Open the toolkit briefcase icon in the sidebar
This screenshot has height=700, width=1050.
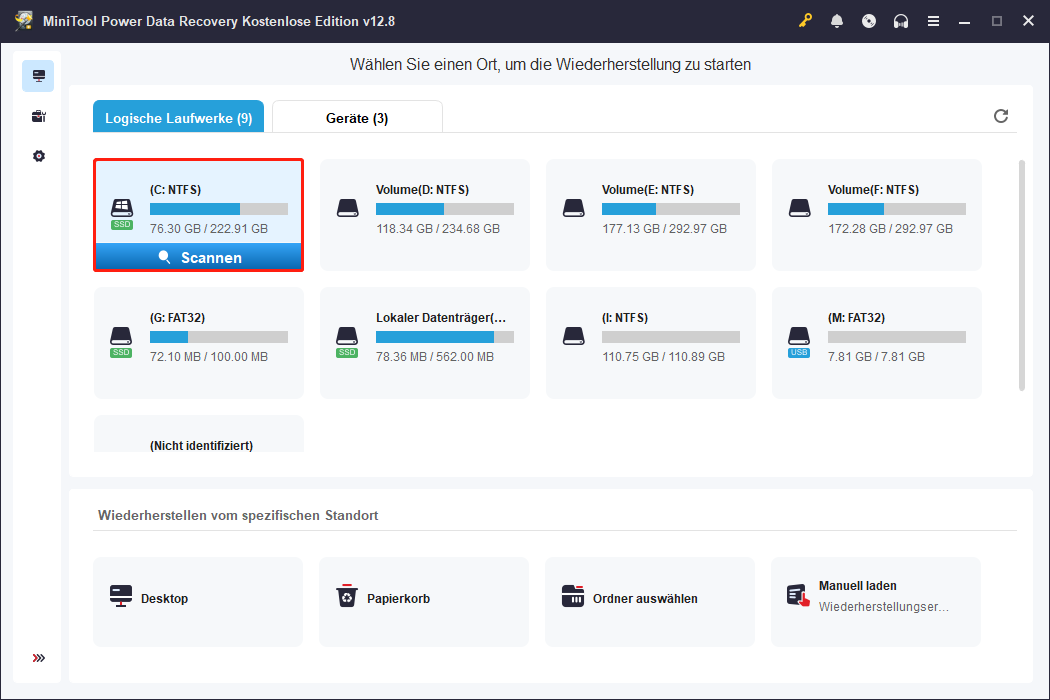point(38,116)
